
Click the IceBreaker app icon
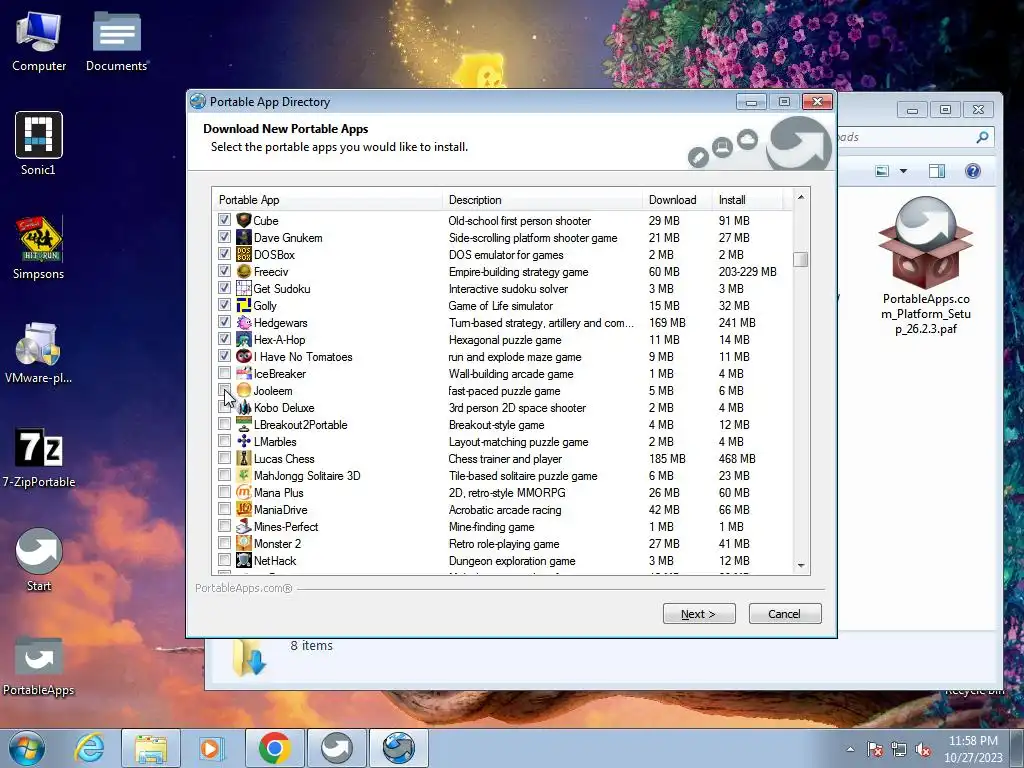pyautogui.click(x=244, y=374)
